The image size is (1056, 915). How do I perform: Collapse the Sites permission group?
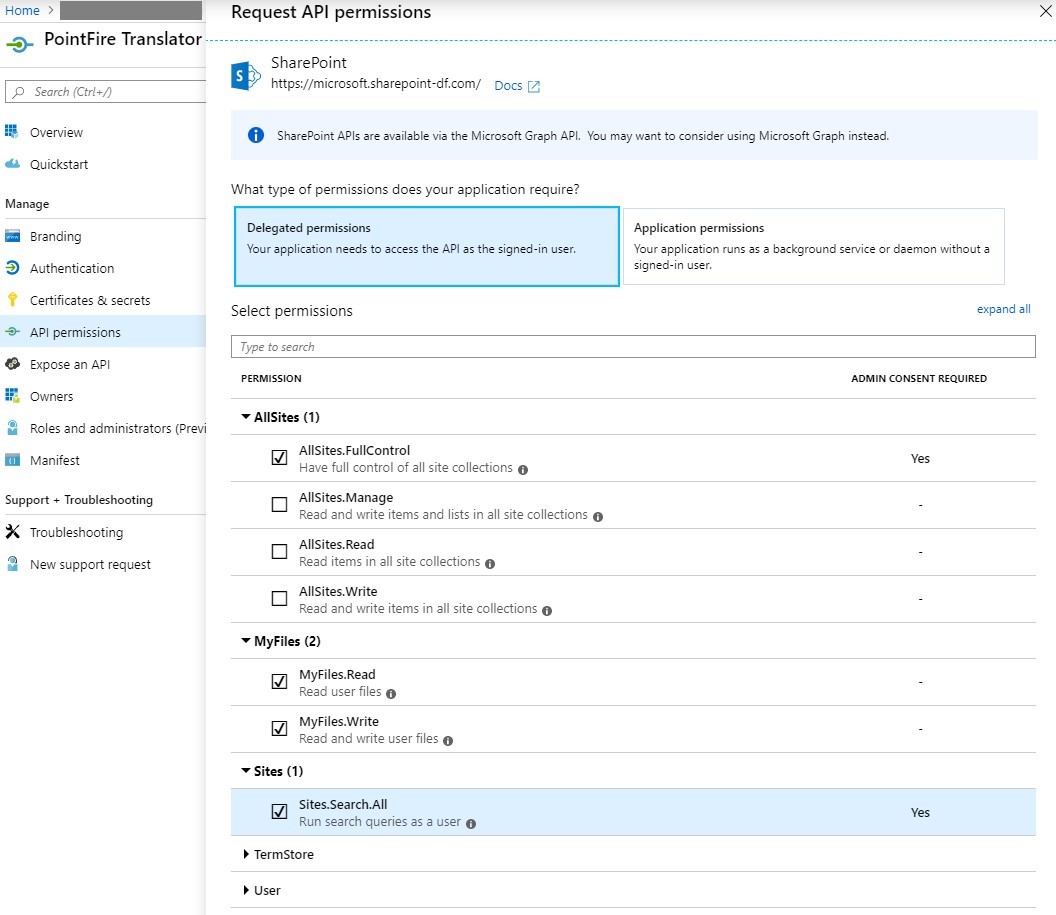(x=246, y=771)
